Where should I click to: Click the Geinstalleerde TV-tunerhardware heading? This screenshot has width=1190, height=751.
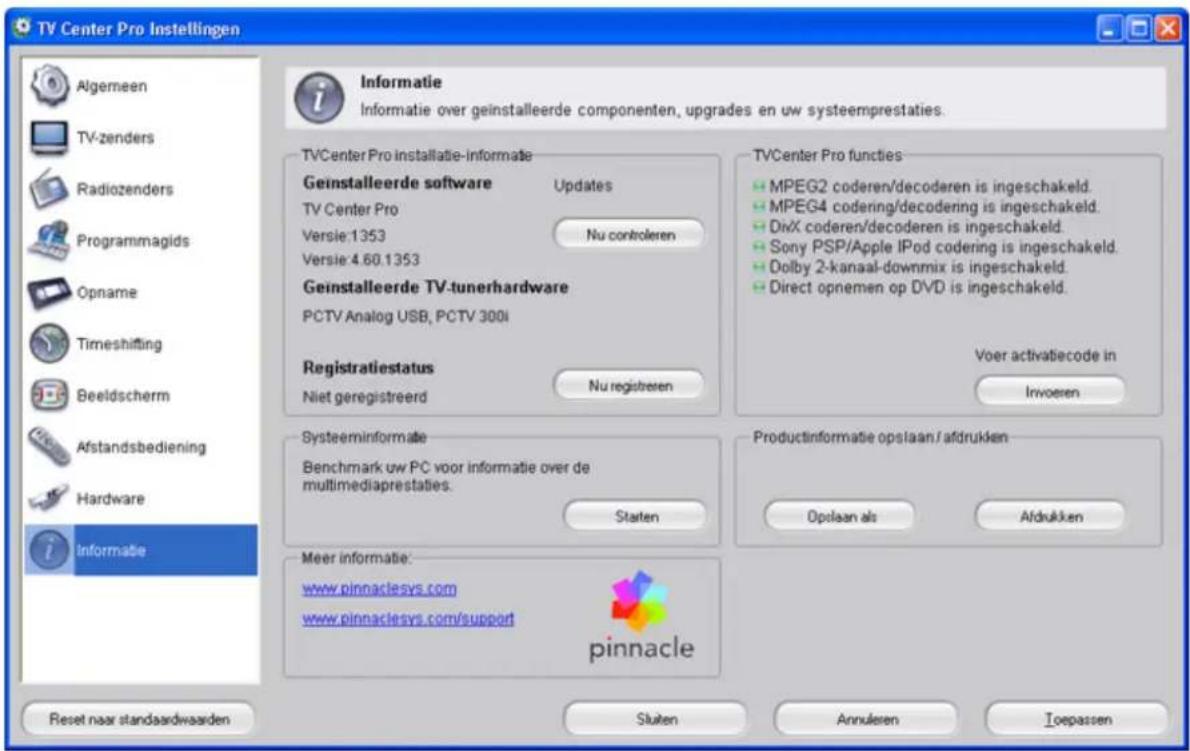(436, 288)
